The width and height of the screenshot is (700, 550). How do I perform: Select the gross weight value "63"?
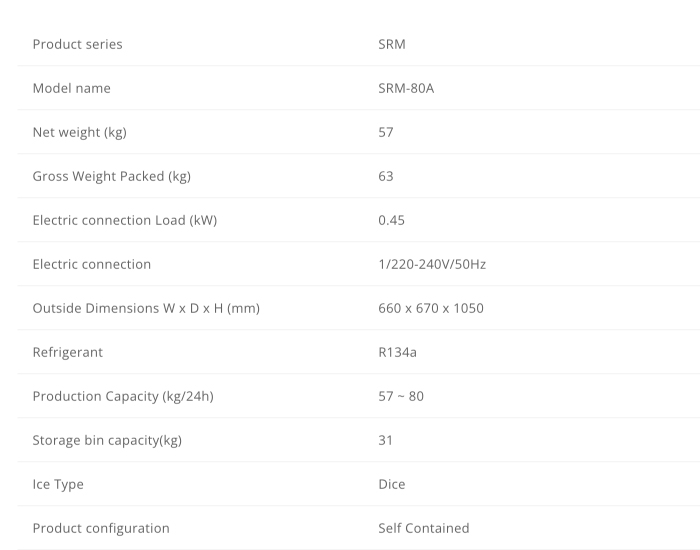[386, 176]
